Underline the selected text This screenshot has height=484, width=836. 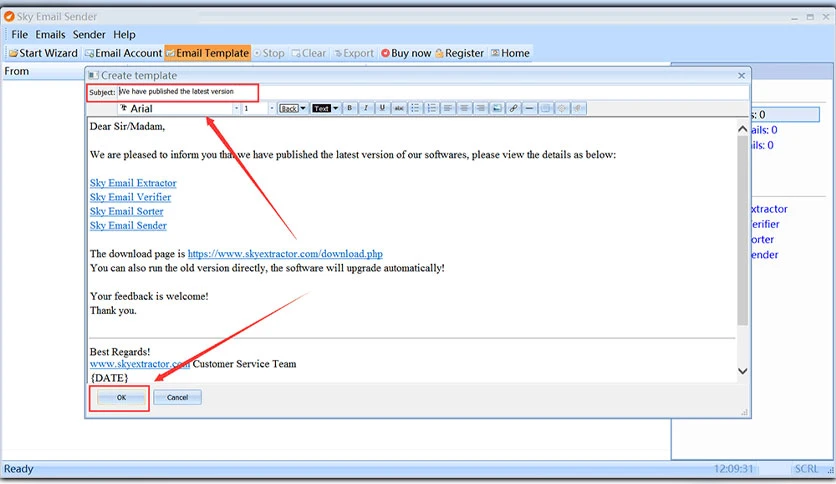382,108
